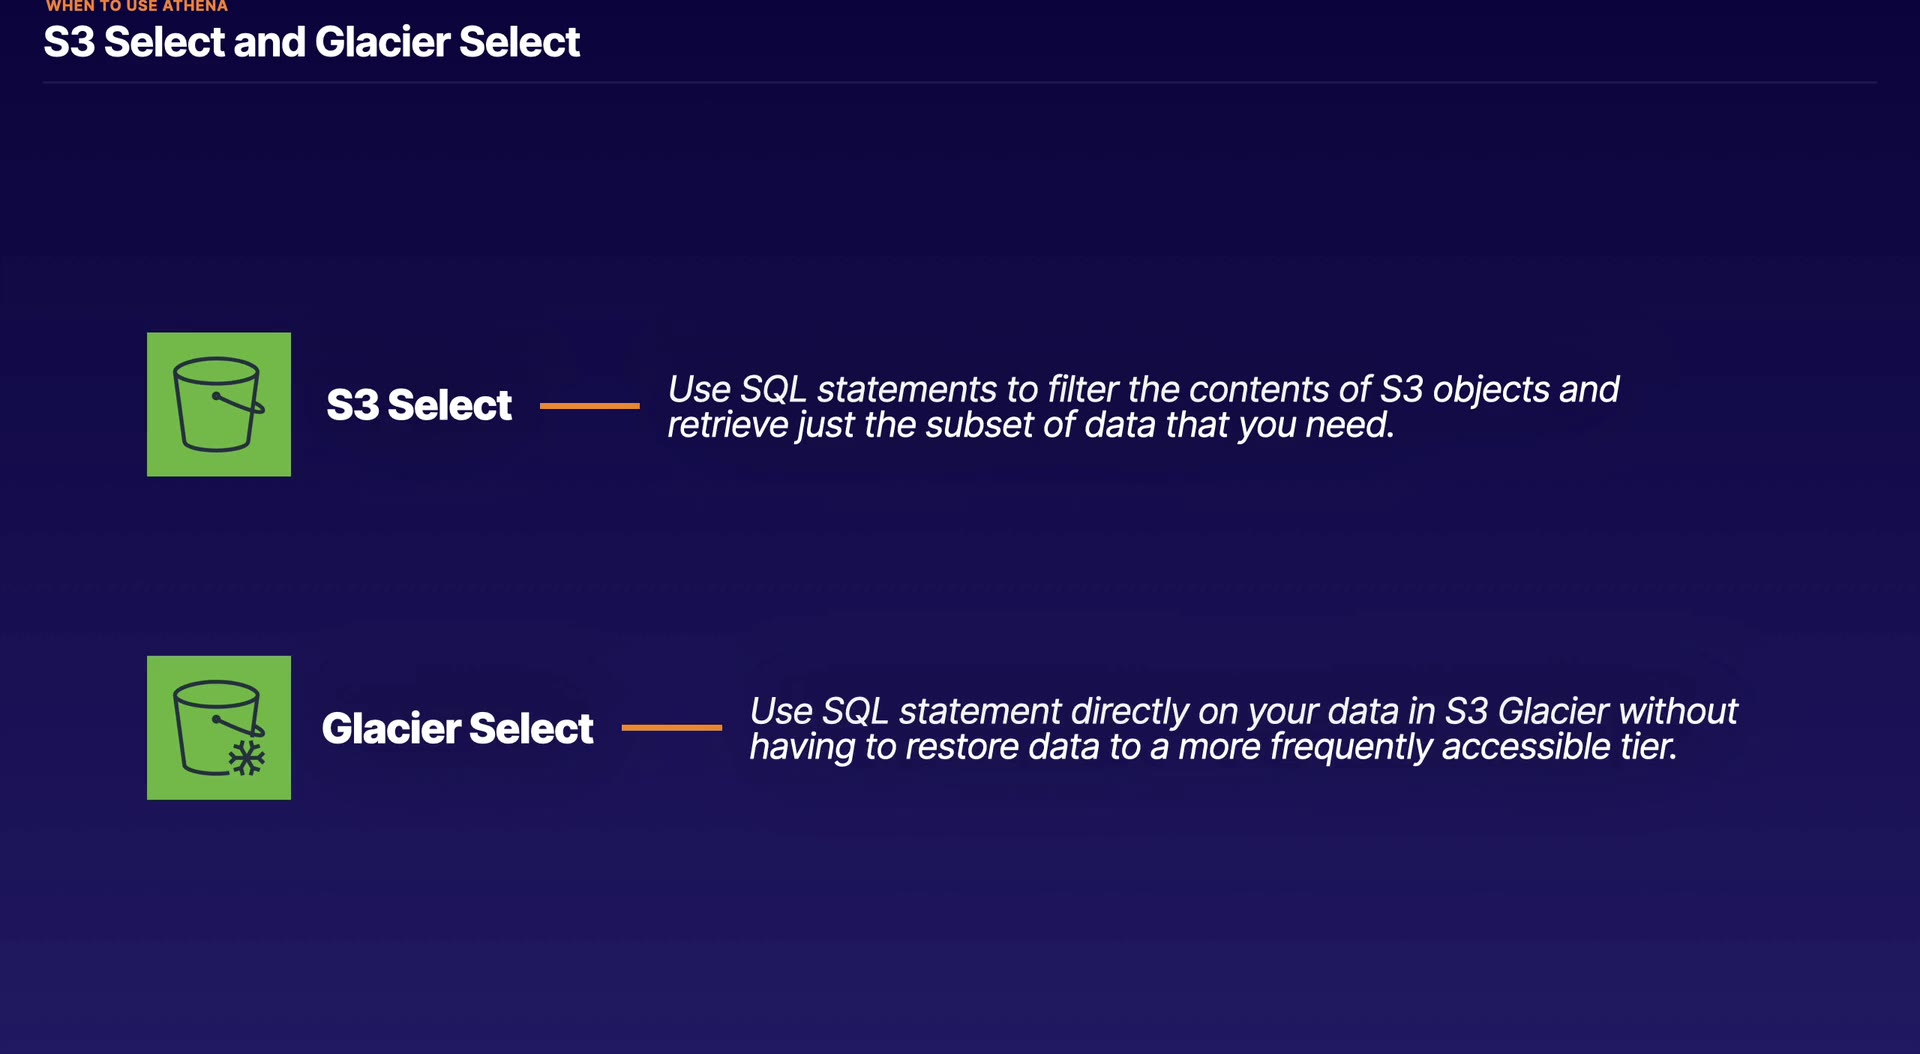Click "retrieve just the subset of data" line
The height and width of the screenshot is (1054, 1920).
point(1030,425)
